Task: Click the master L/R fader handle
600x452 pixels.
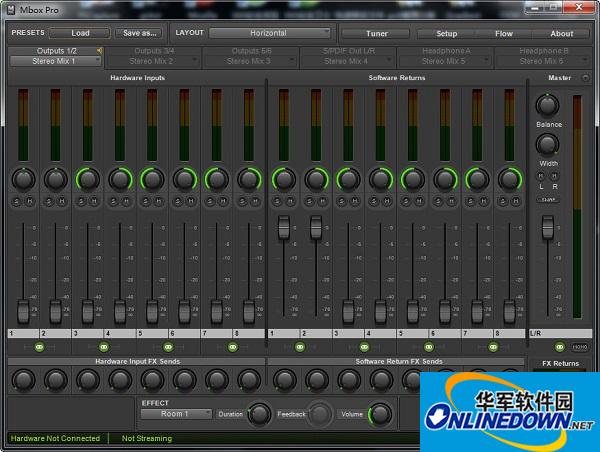Action: click(x=547, y=229)
